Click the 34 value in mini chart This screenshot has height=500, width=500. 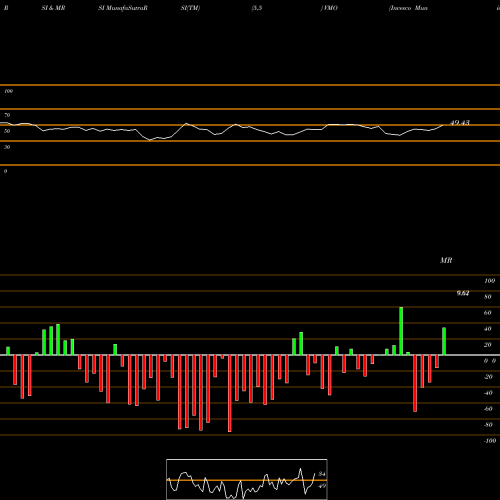coord(322,474)
